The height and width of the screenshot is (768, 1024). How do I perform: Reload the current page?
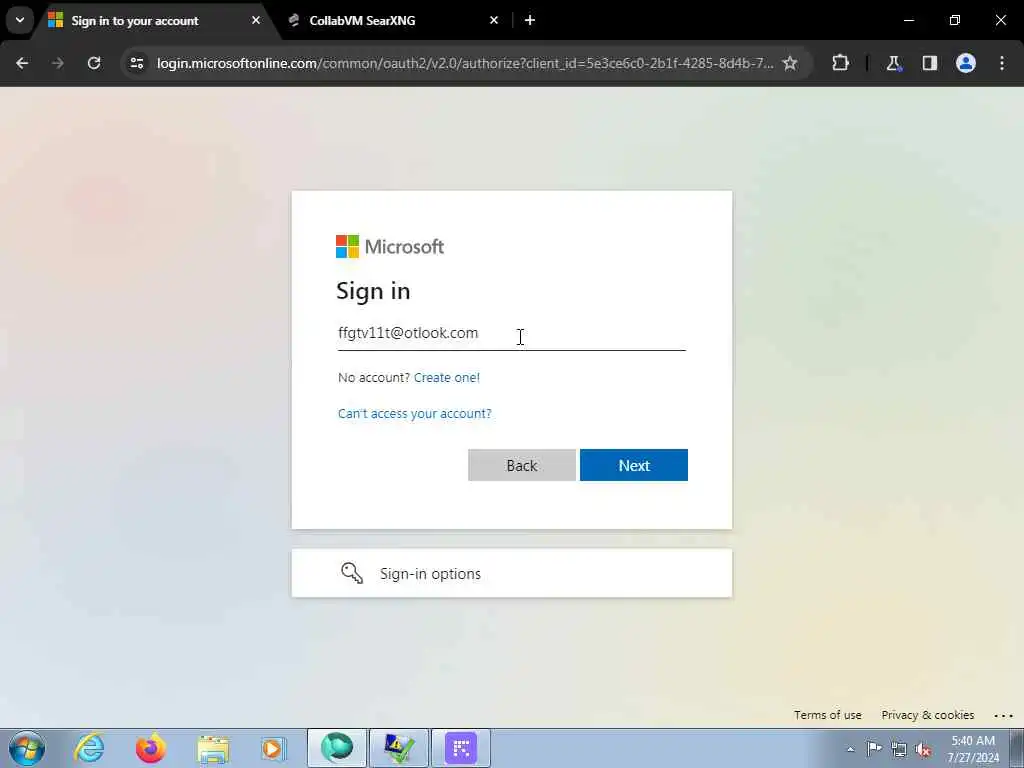[94, 63]
